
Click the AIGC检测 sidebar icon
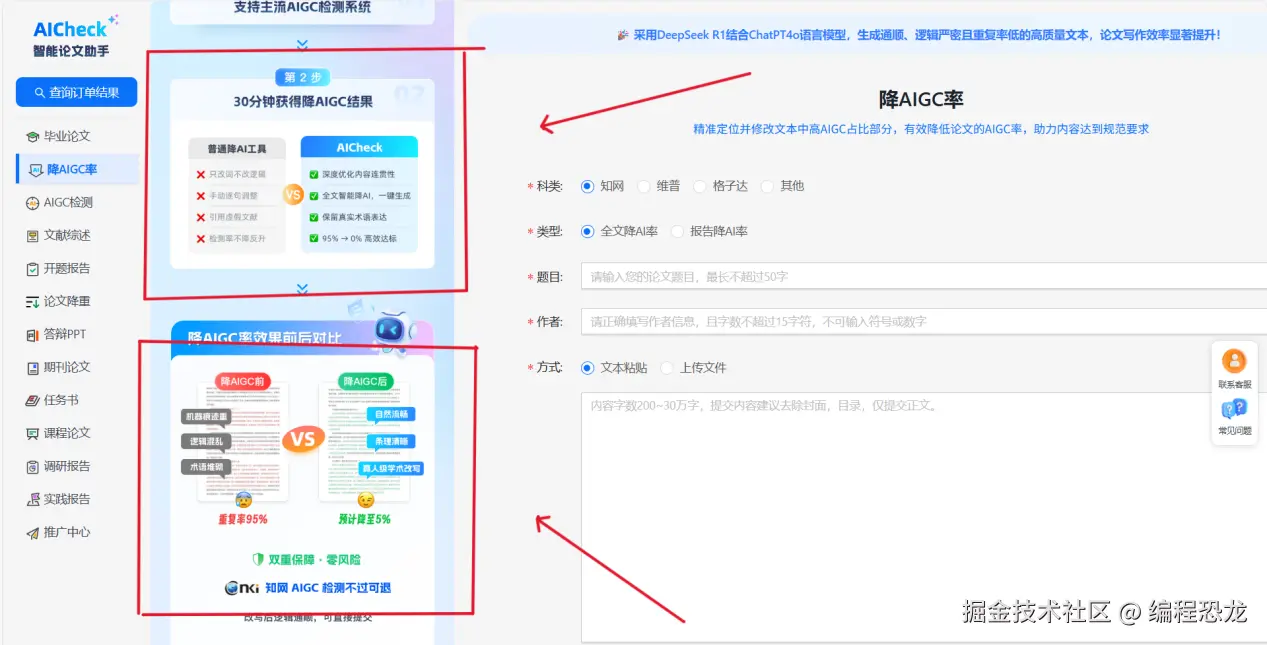coord(33,202)
